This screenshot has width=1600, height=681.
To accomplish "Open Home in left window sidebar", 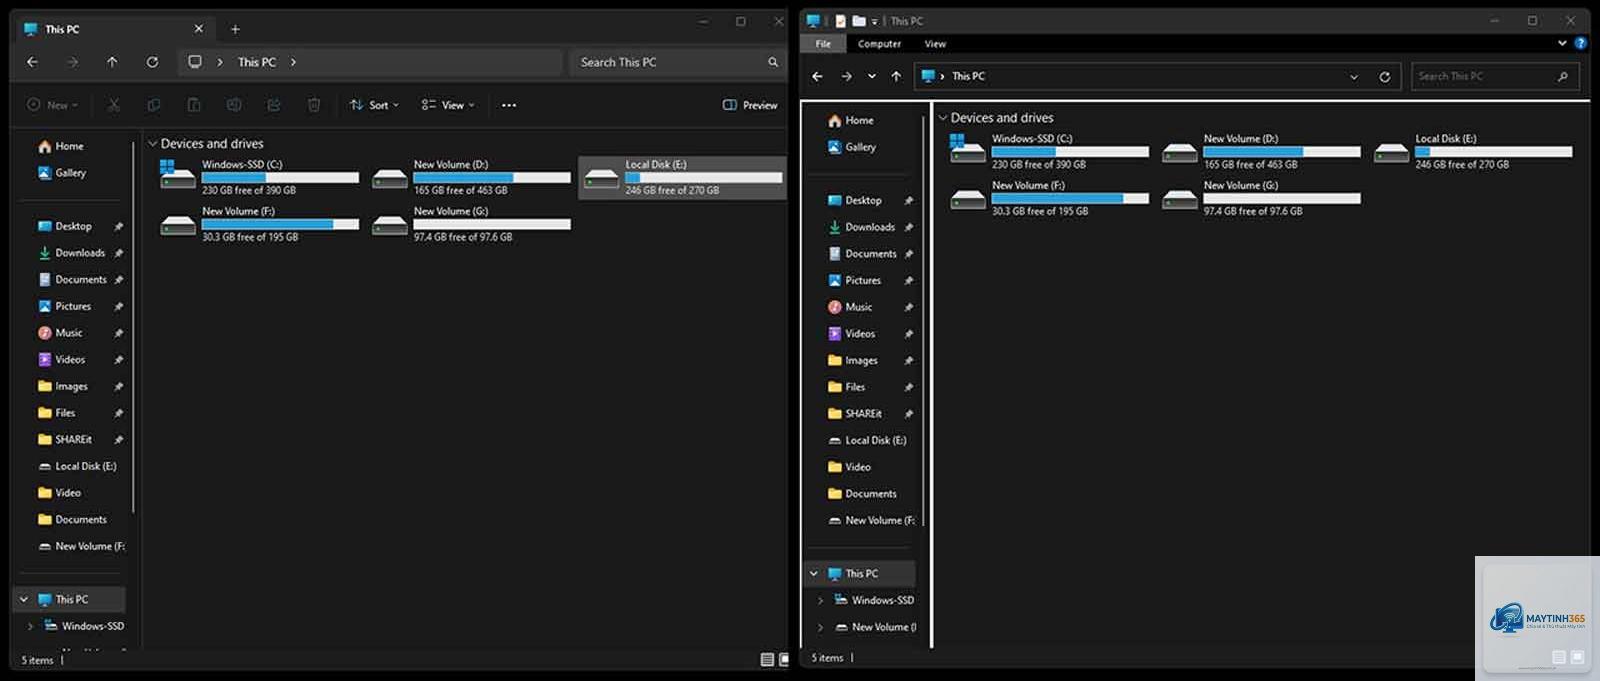I will pyautogui.click(x=61, y=146).
